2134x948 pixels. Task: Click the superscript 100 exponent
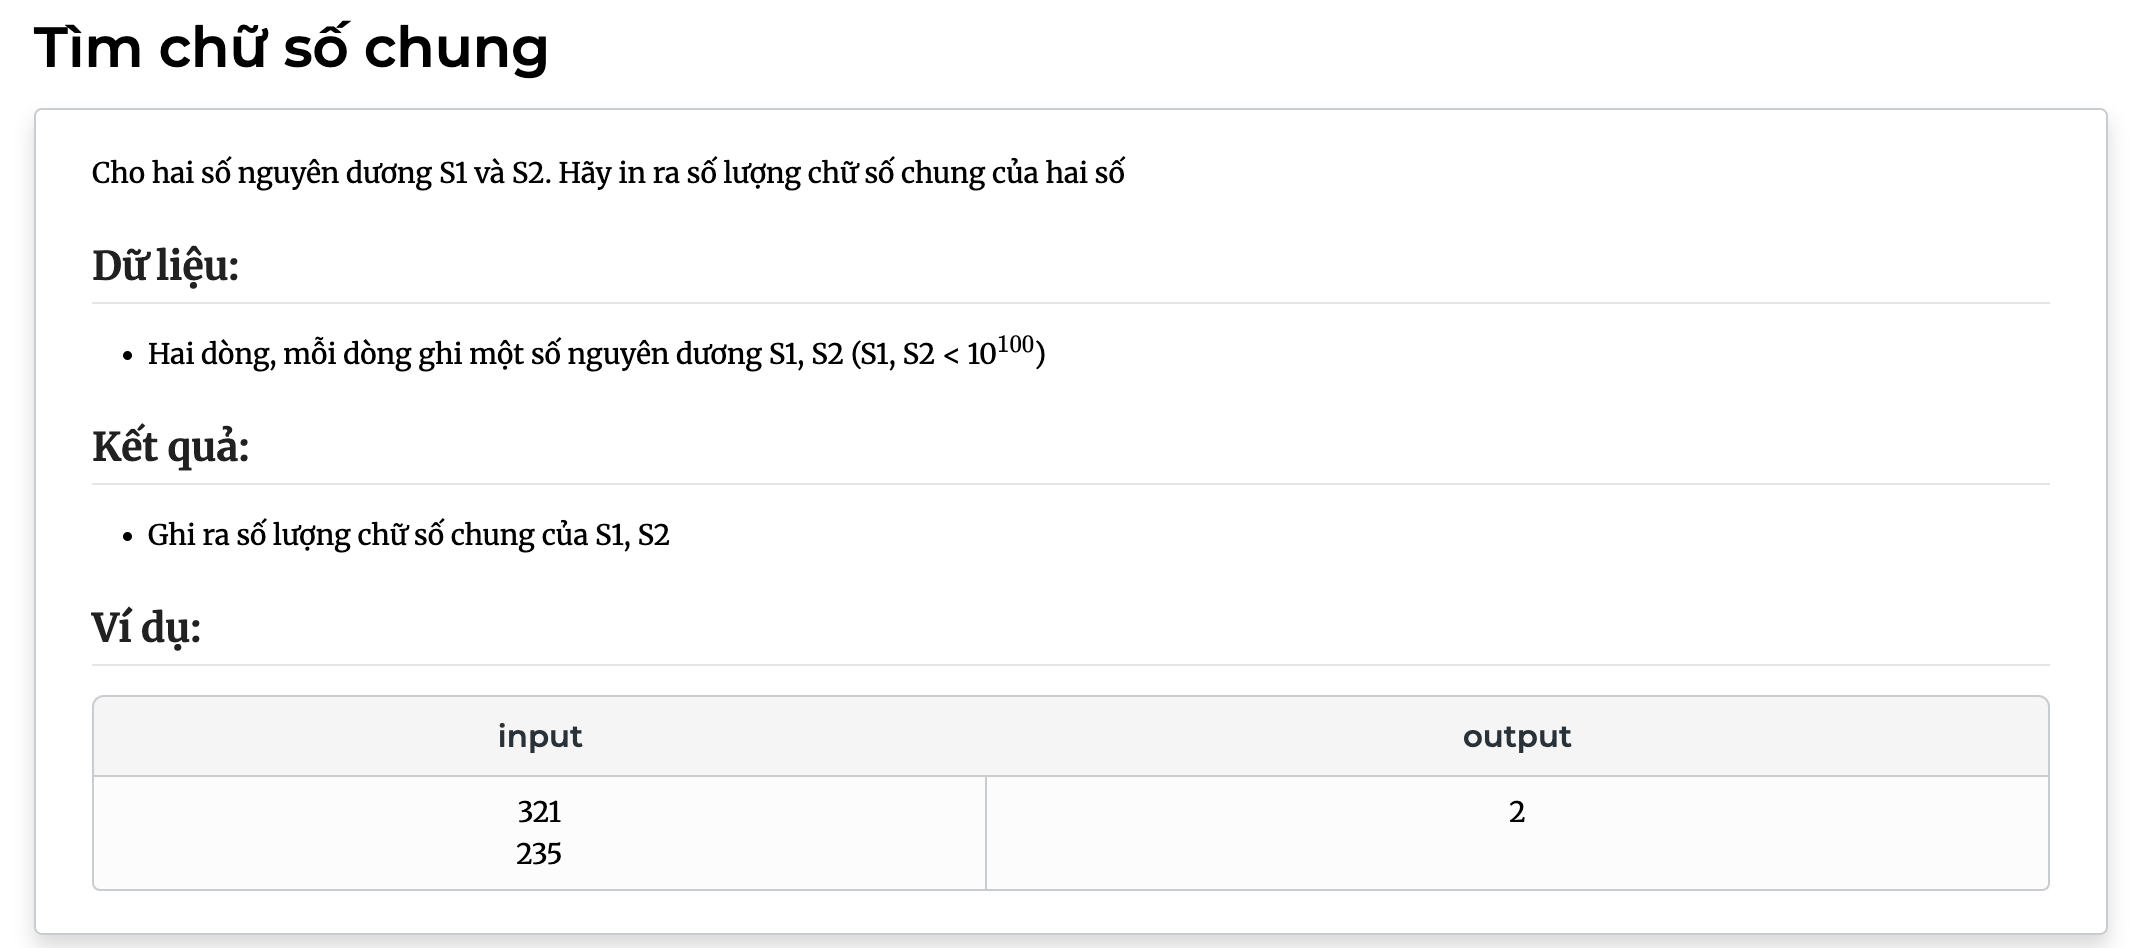click(1015, 344)
